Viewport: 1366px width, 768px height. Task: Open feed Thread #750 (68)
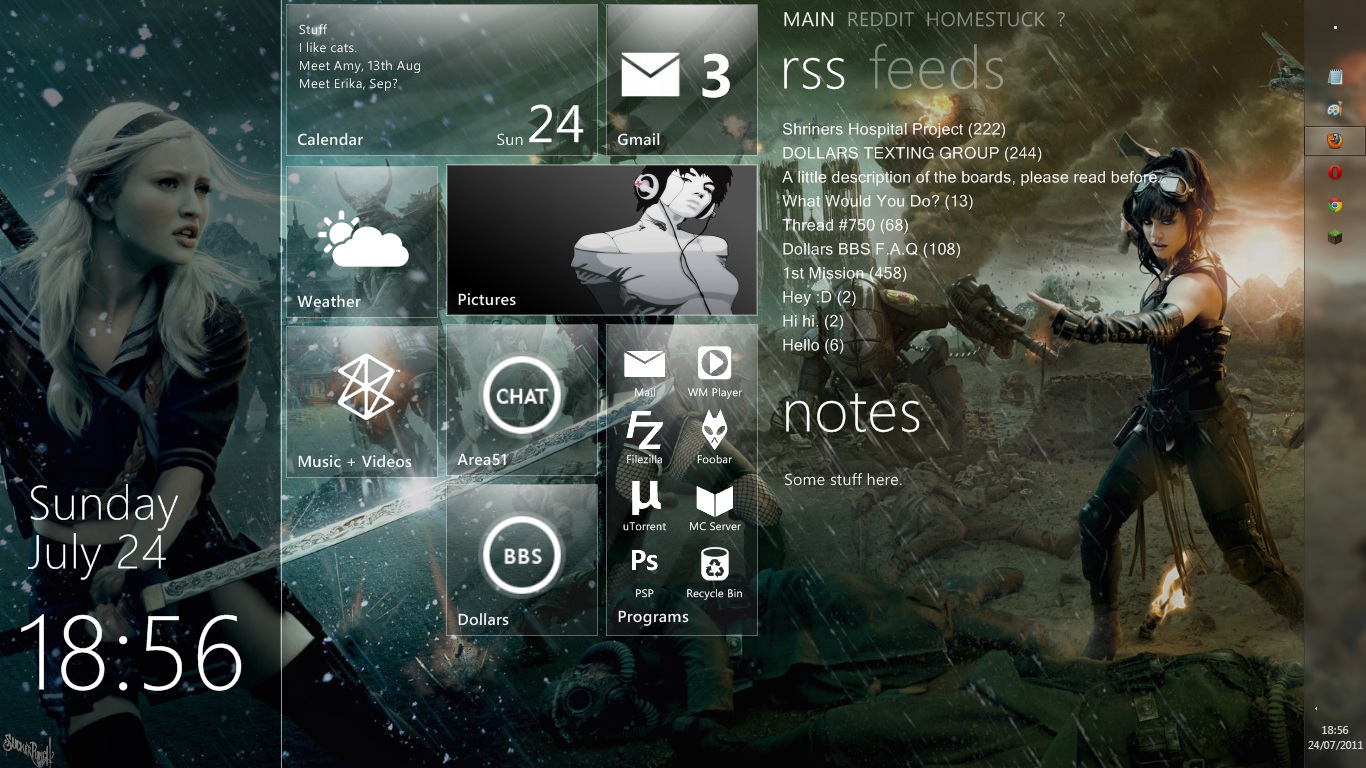tap(846, 225)
